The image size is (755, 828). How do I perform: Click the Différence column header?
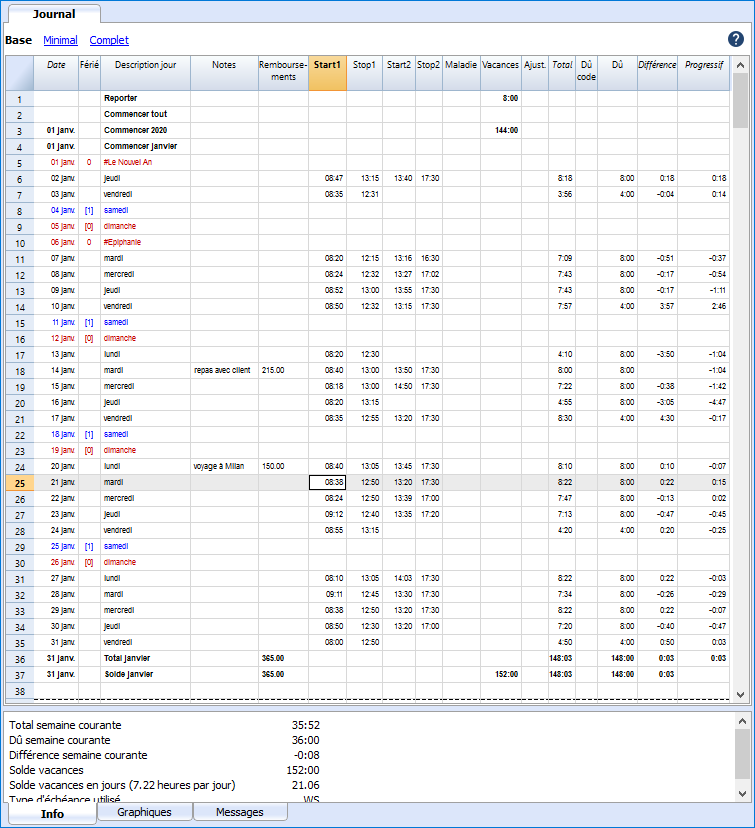(657, 73)
